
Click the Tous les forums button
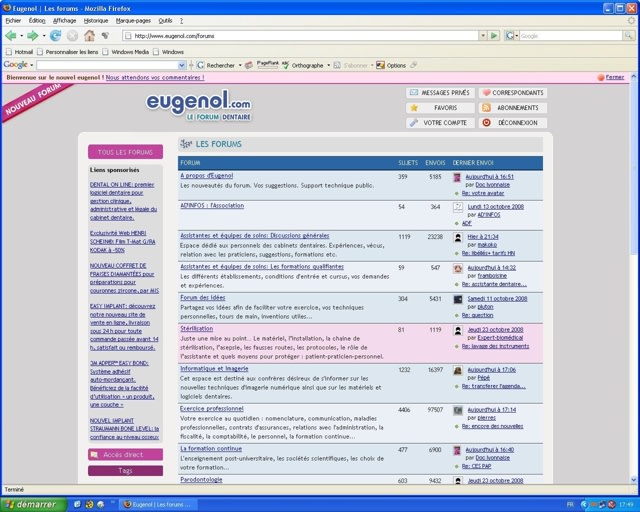[125, 152]
